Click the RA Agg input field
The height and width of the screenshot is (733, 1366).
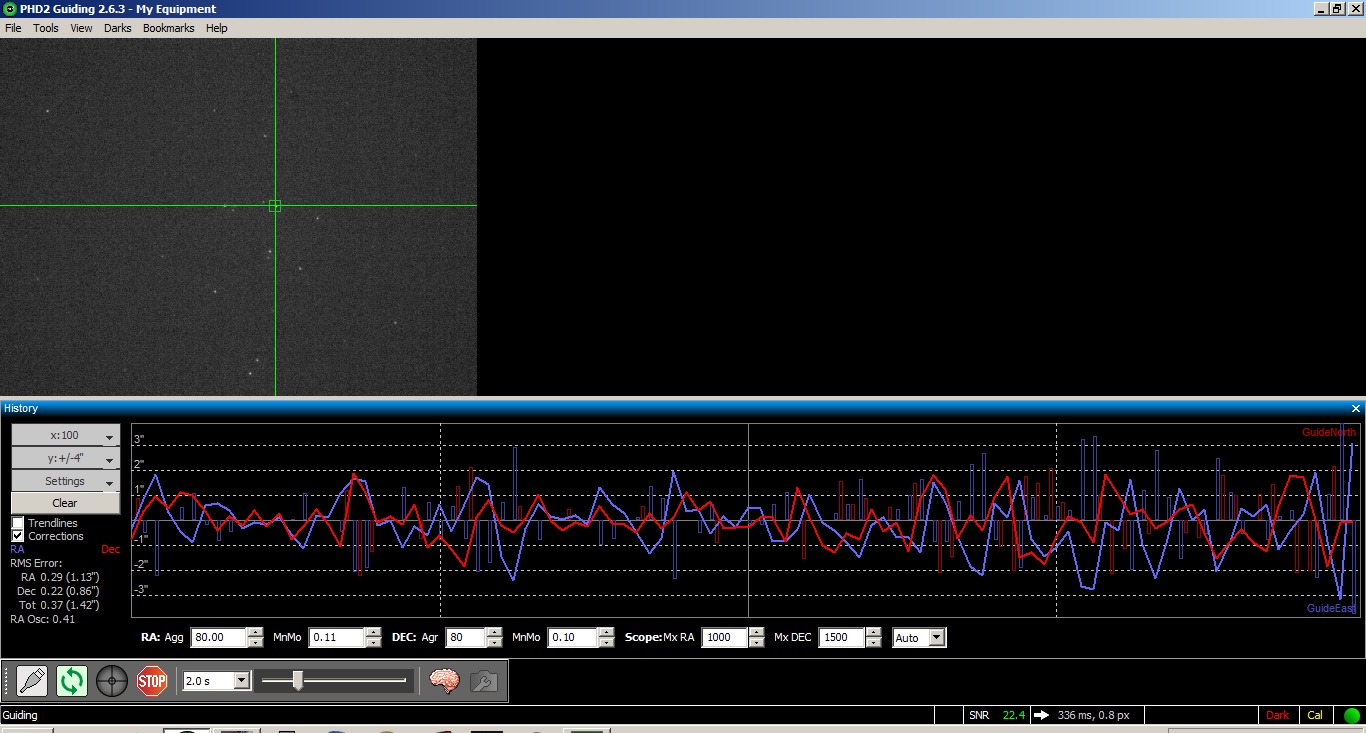pyautogui.click(x=218, y=638)
